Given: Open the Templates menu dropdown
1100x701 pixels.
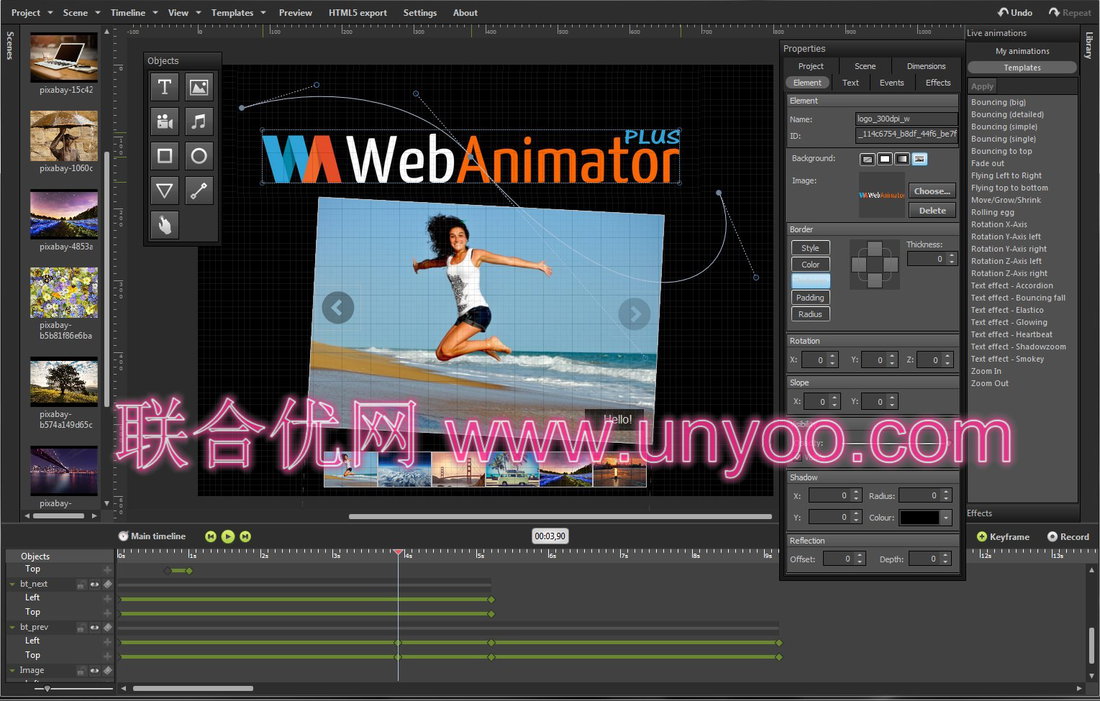Looking at the screenshot, I should coord(239,13).
